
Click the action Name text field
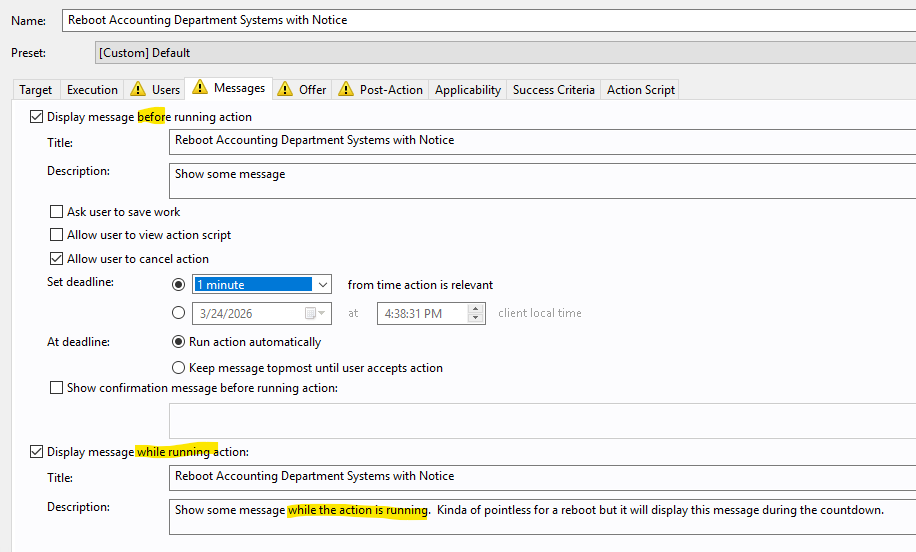point(480,20)
